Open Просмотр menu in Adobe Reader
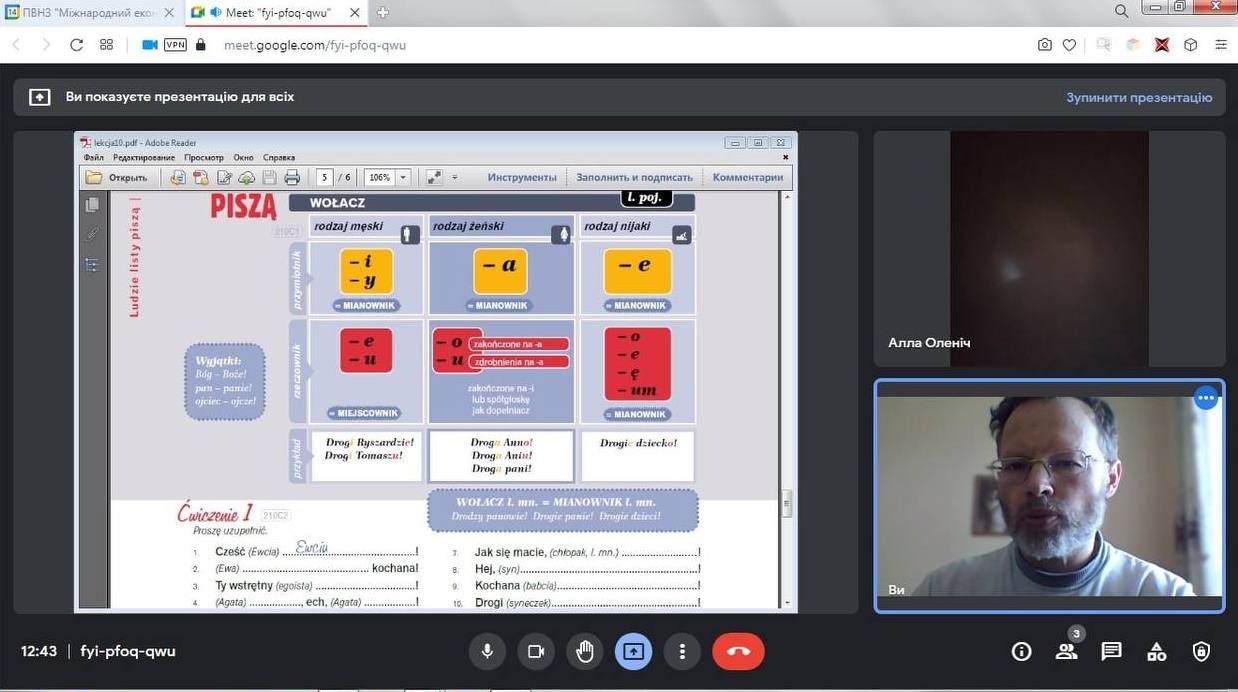This screenshot has width=1238, height=692. click(204, 157)
